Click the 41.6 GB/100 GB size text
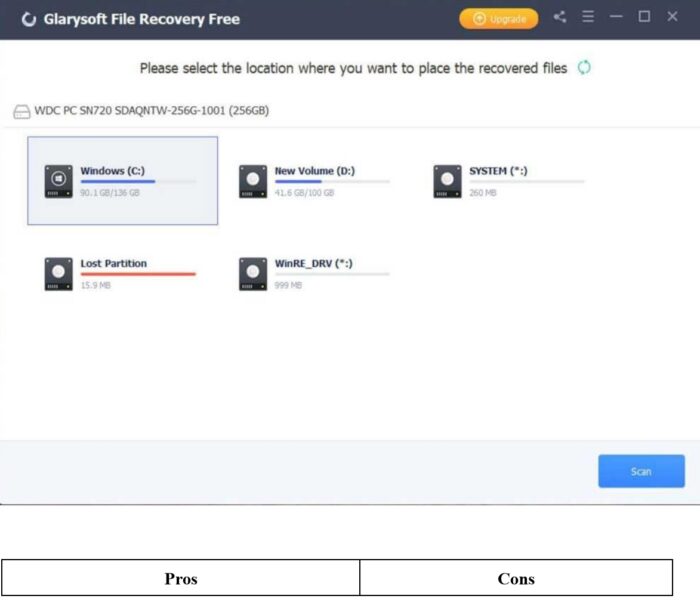The height and width of the screenshot is (602, 700). 304,193
